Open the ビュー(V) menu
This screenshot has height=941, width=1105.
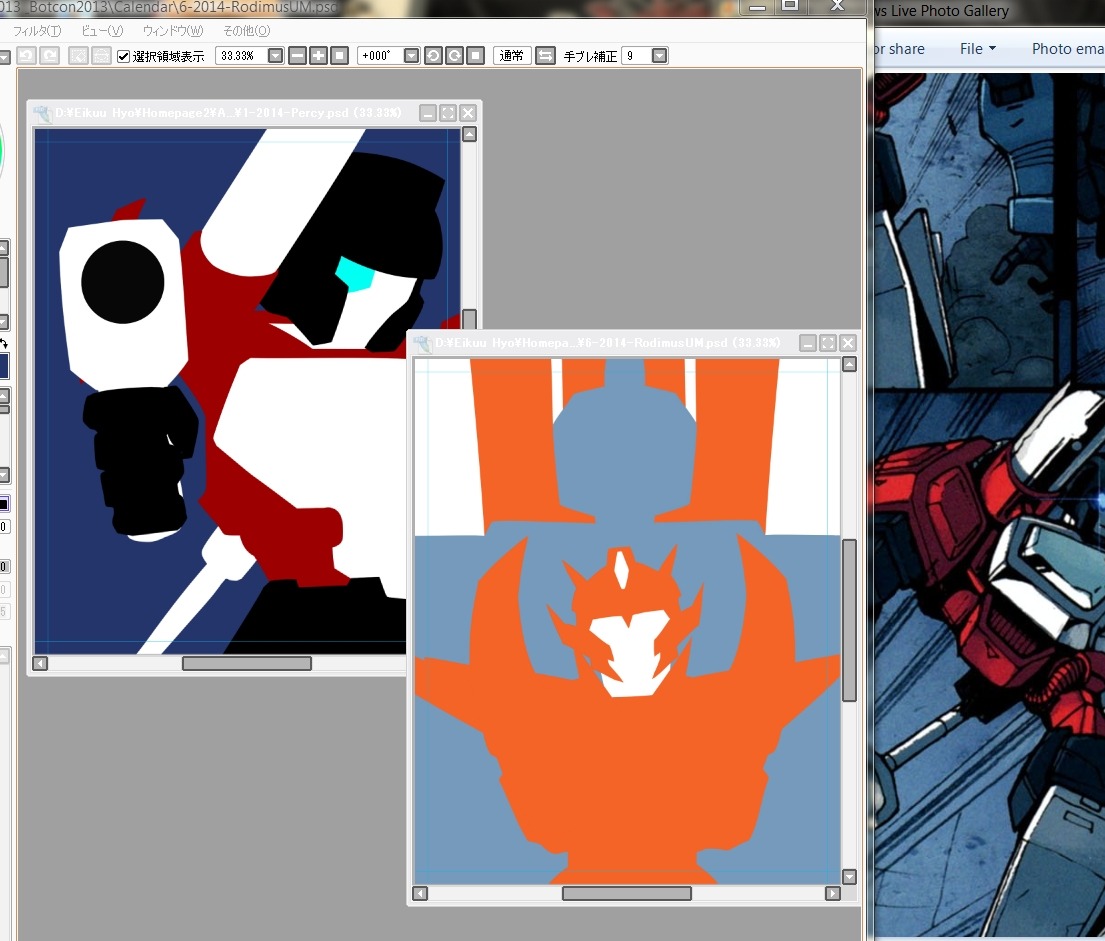click(x=101, y=31)
